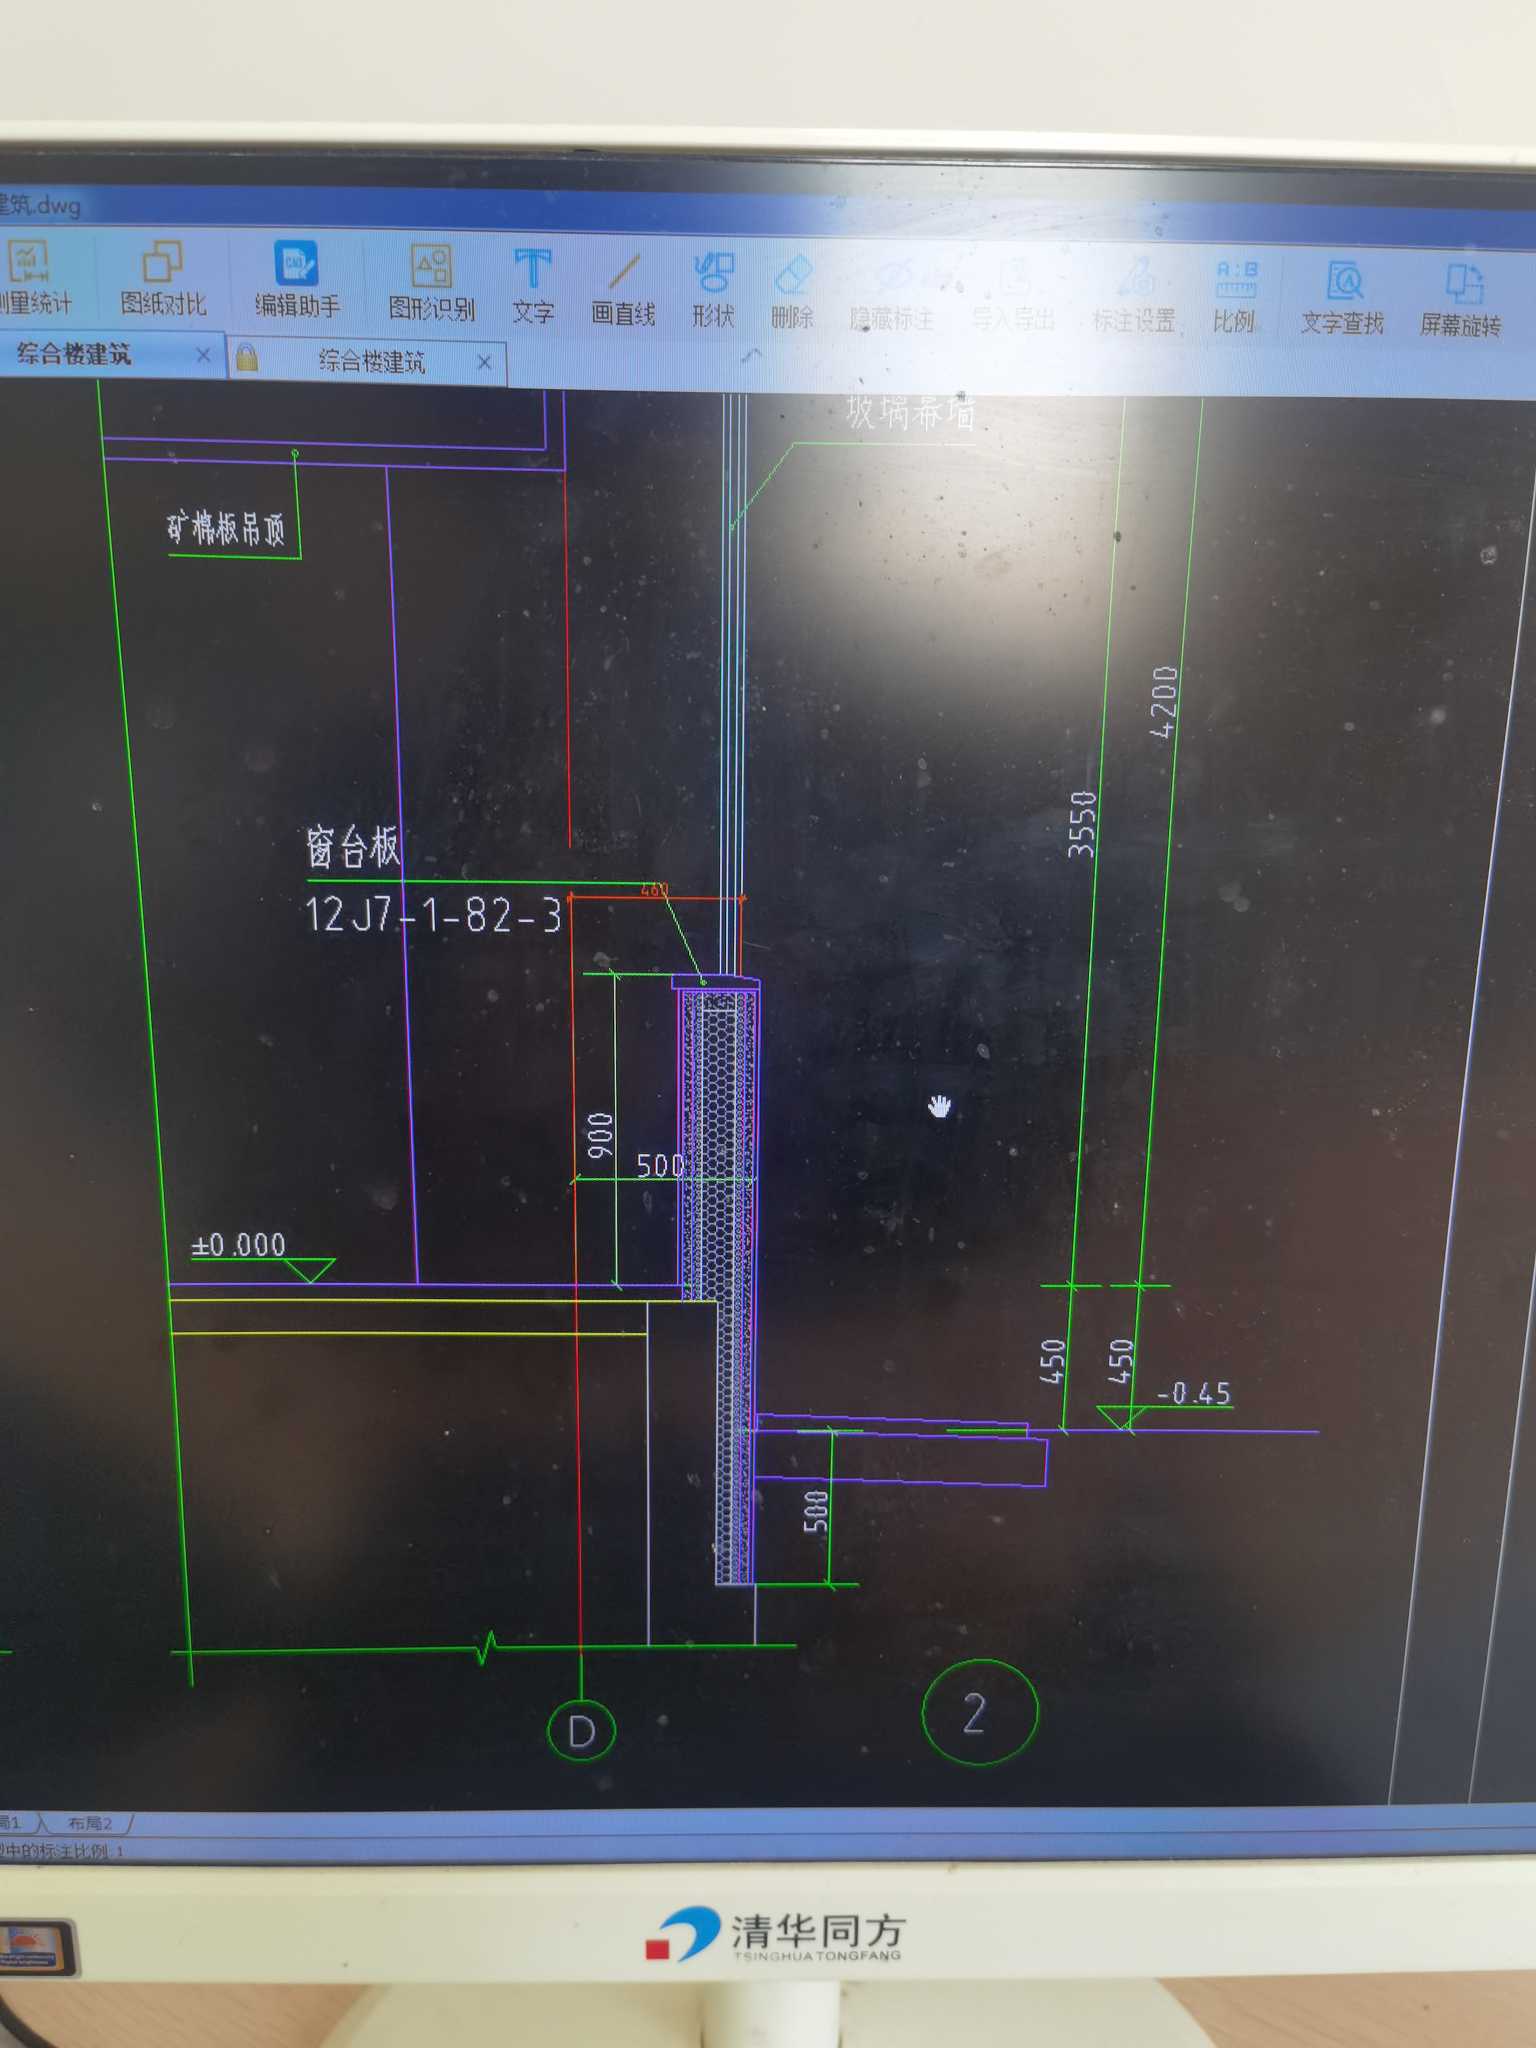Image resolution: width=1536 pixels, height=2048 pixels.
Task: Click the 窗台板 label in drawing
Action: point(353,848)
